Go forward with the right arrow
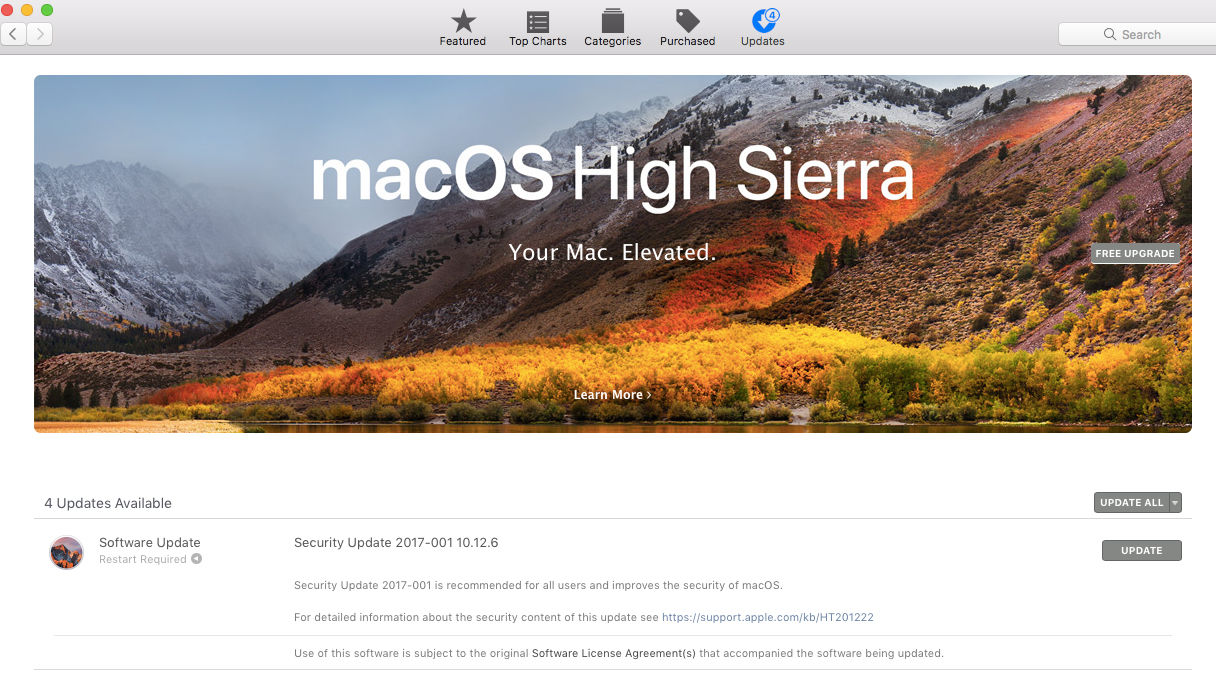Screen dimensions: 1216x684 click(40, 34)
